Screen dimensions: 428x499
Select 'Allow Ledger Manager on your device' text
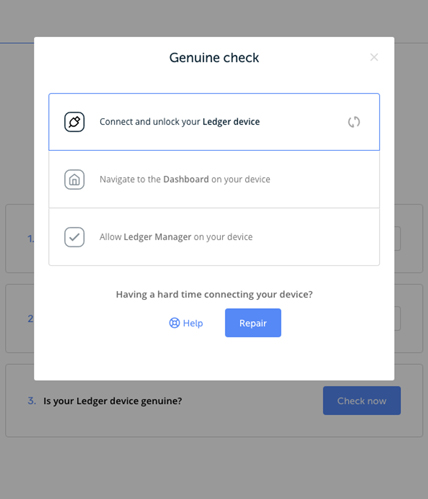click(x=176, y=237)
